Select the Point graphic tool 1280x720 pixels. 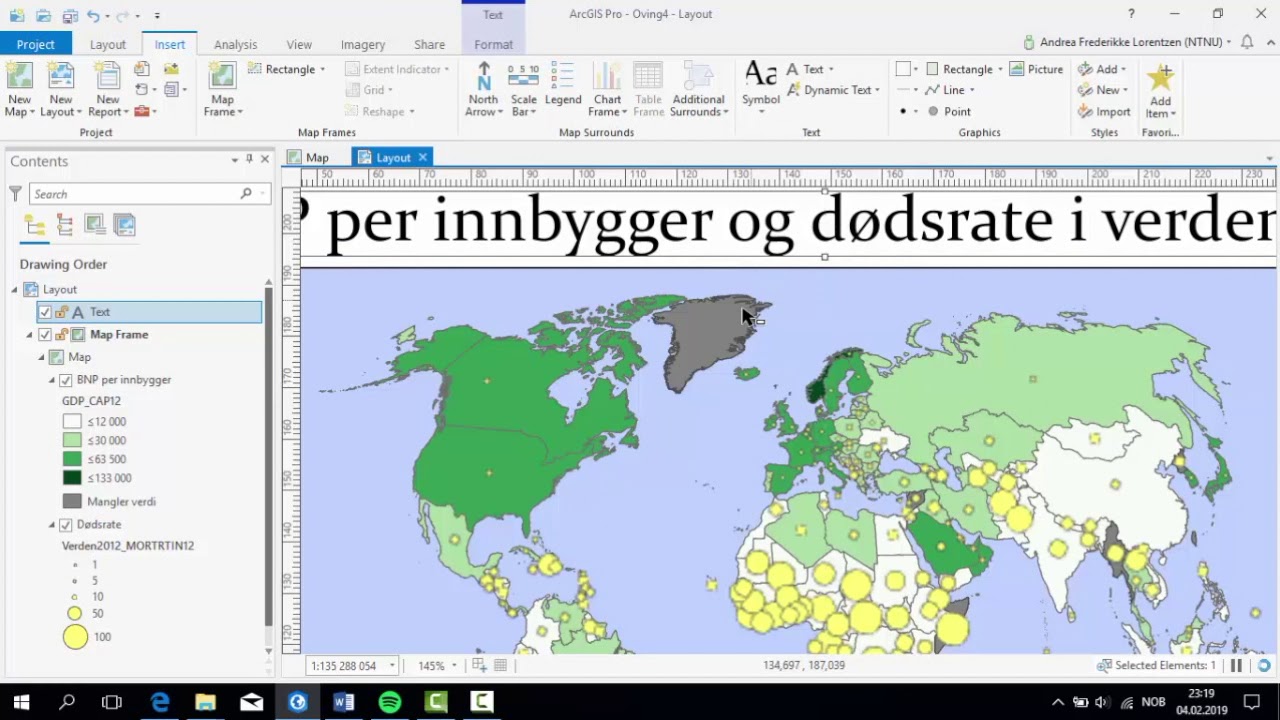click(x=947, y=112)
